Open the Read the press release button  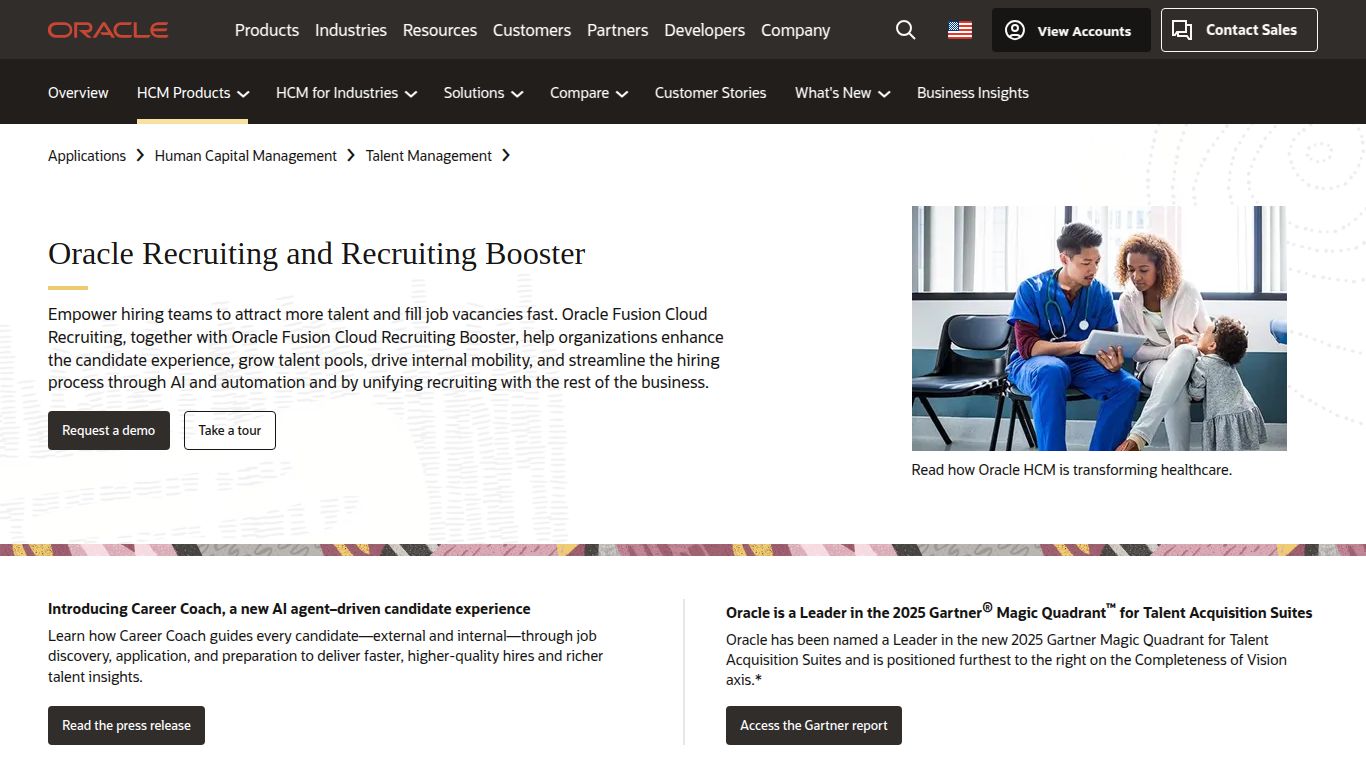coord(126,725)
